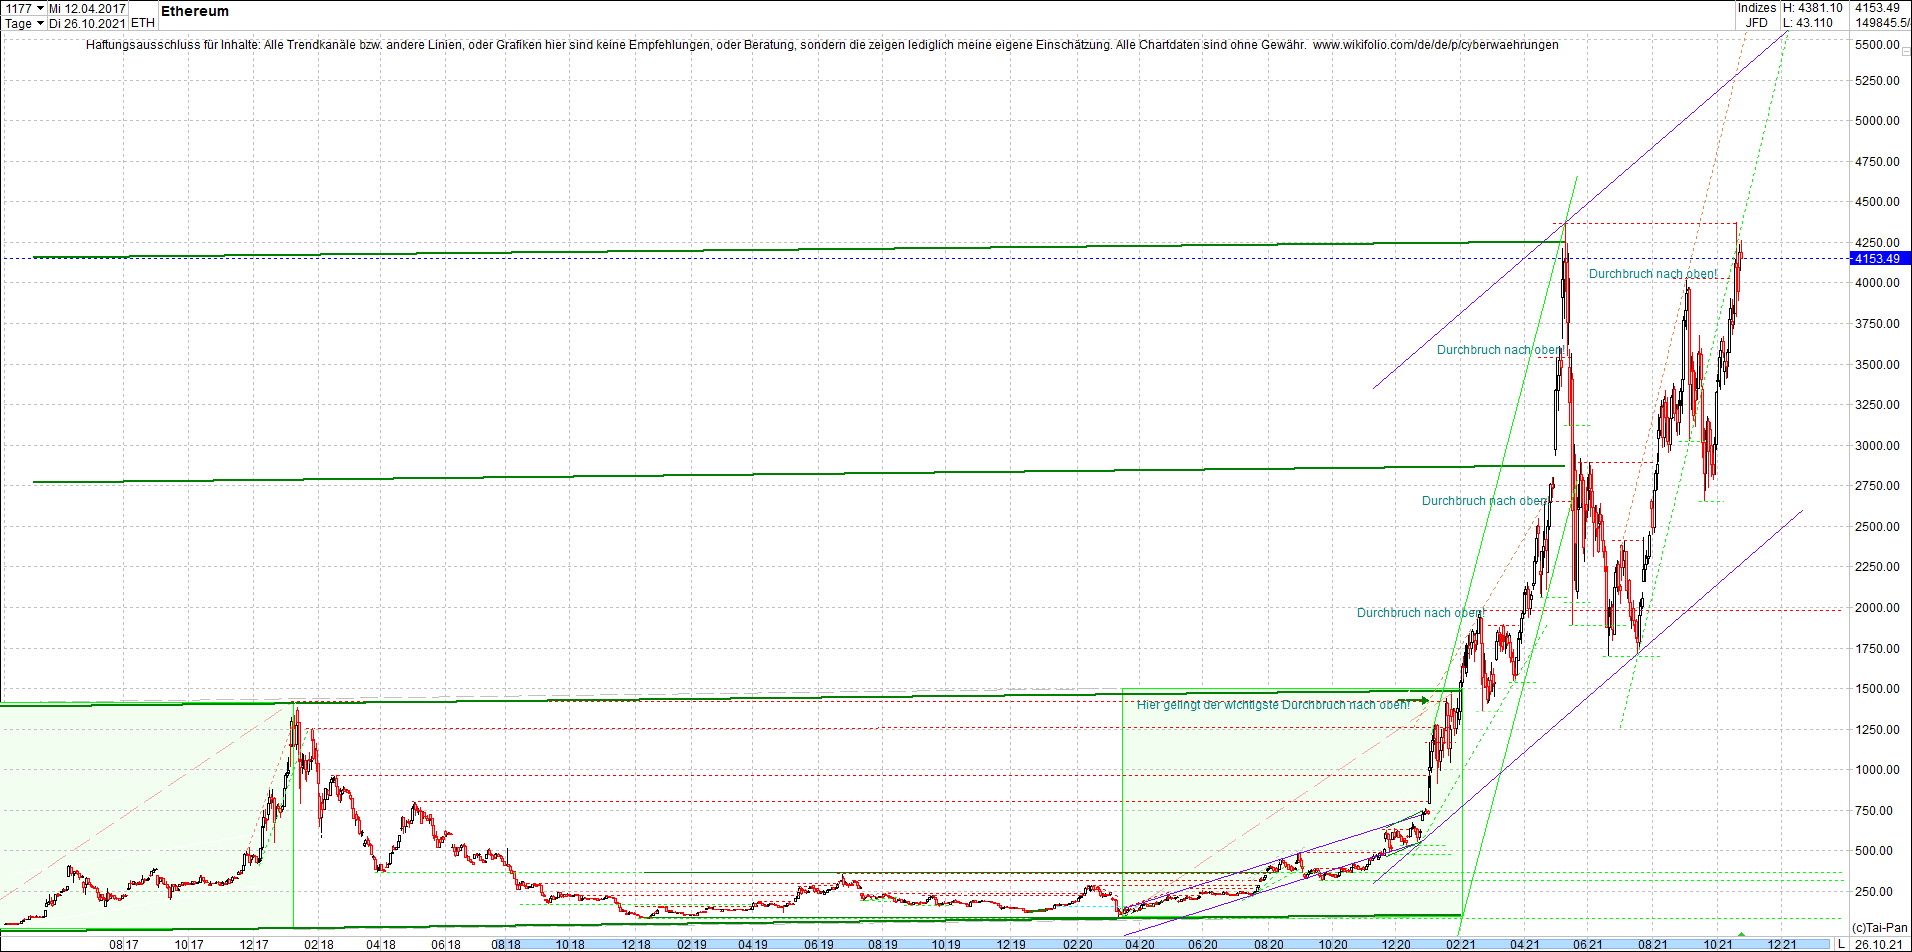The height and width of the screenshot is (952, 1912).
Task: Select the ETH symbol label
Action: pos(143,22)
